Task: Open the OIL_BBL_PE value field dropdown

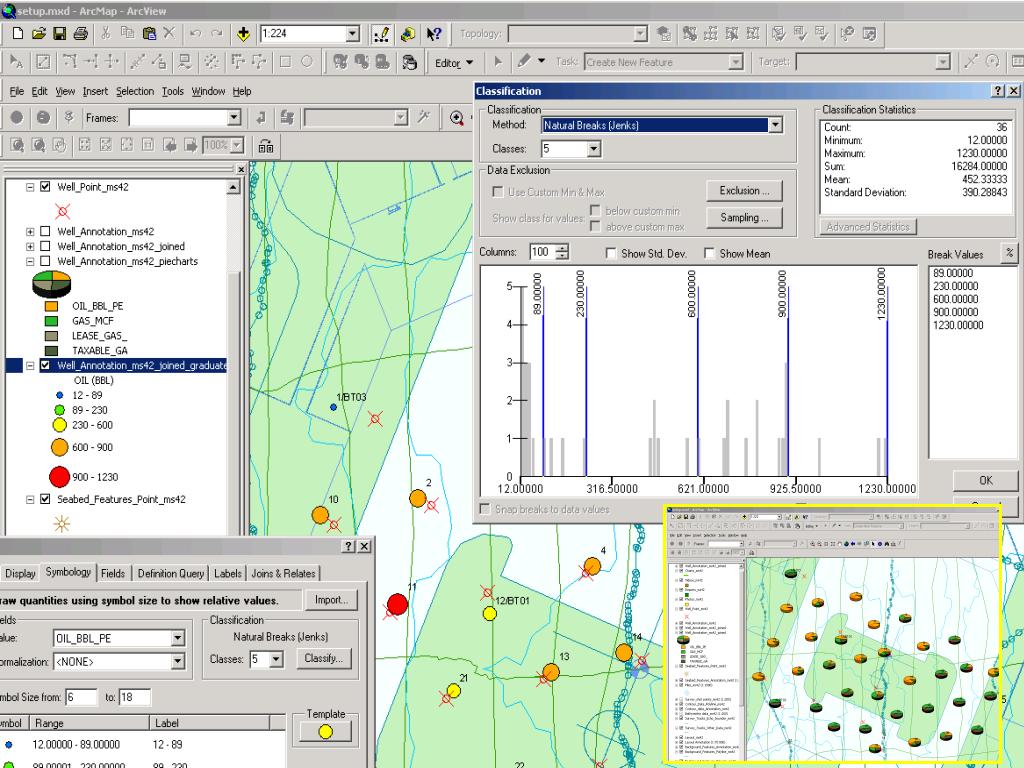Action: coord(178,638)
